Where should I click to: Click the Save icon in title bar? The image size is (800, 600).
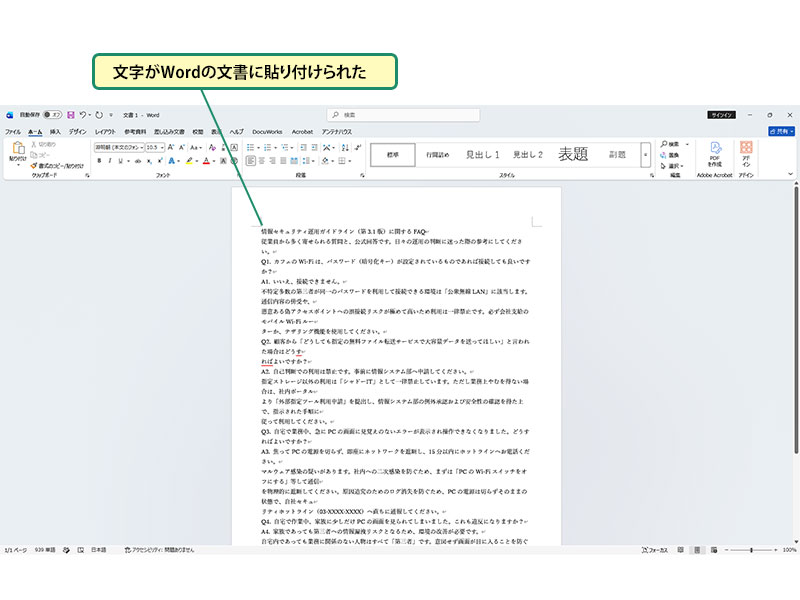pyautogui.click(x=71, y=115)
